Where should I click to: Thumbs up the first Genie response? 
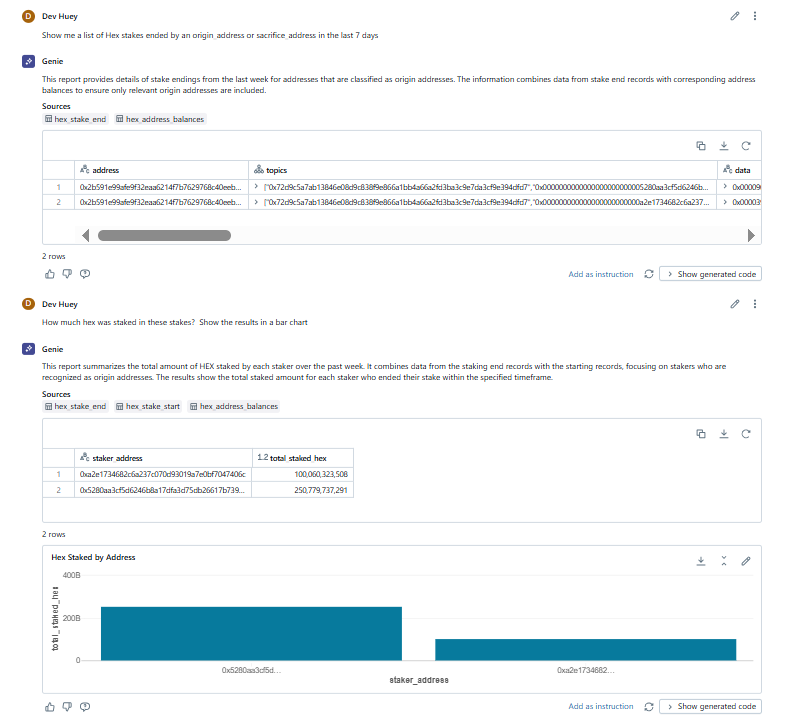[x=49, y=274]
